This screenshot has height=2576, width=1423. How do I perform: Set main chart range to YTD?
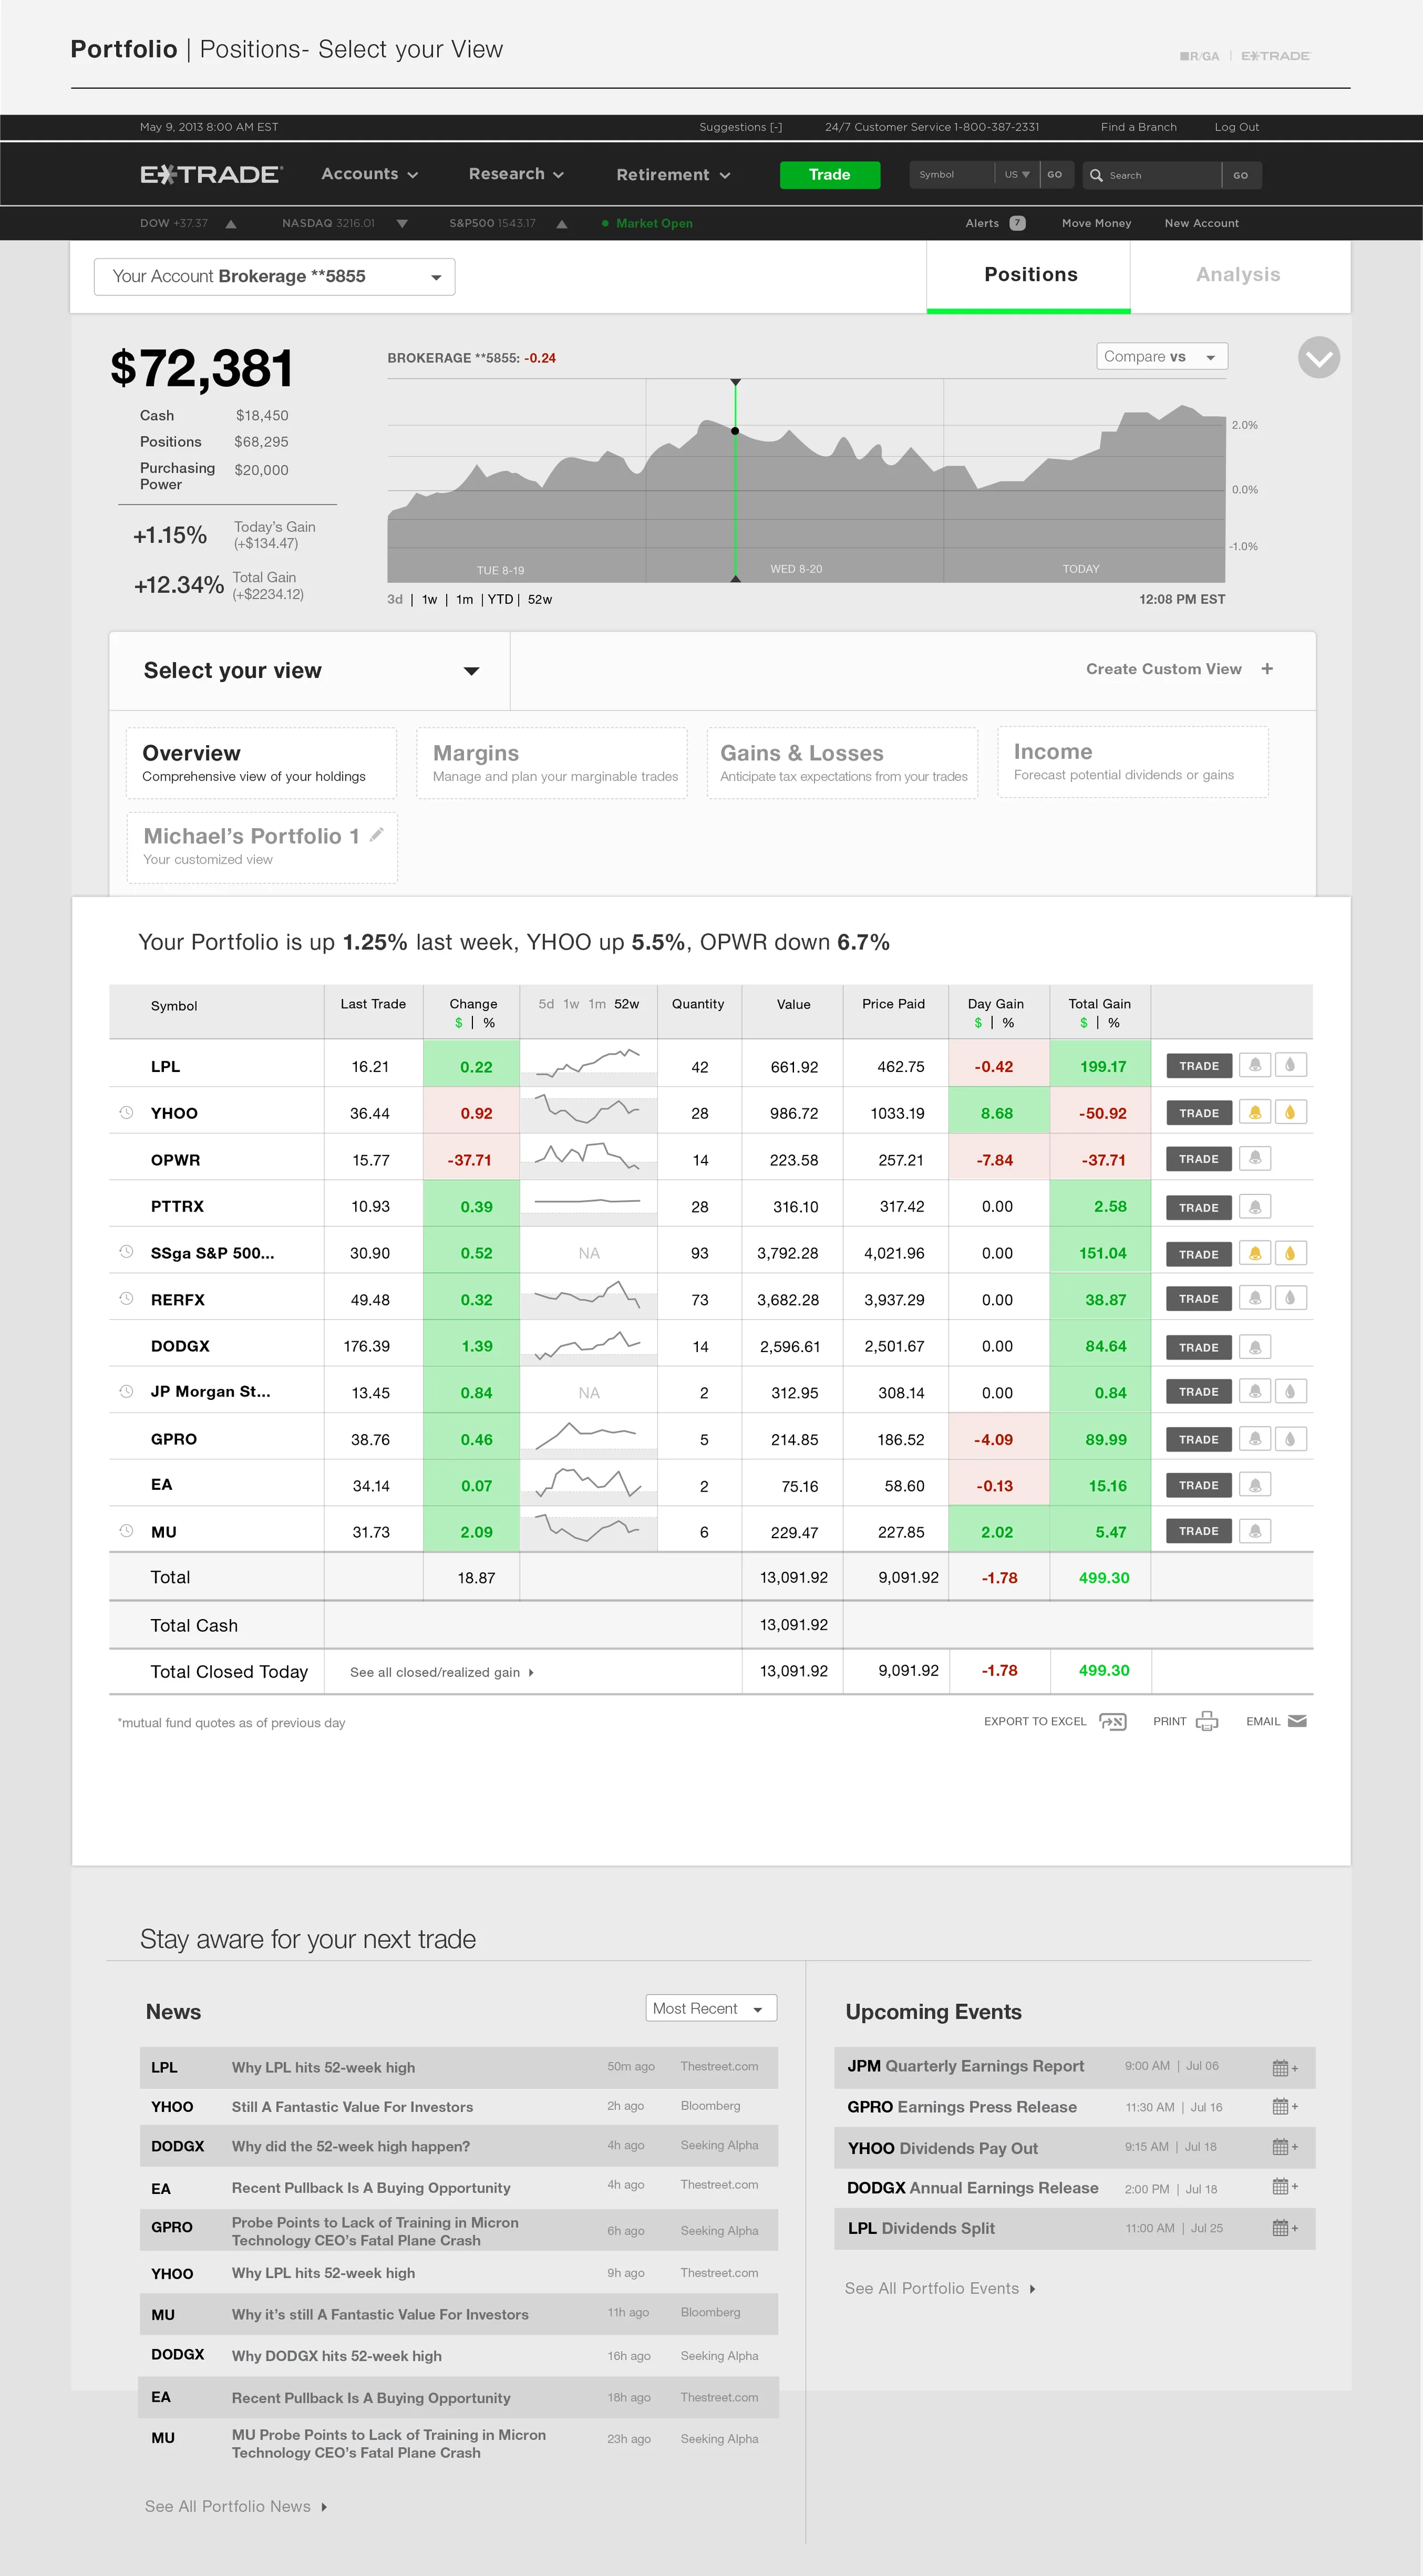[500, 599]
